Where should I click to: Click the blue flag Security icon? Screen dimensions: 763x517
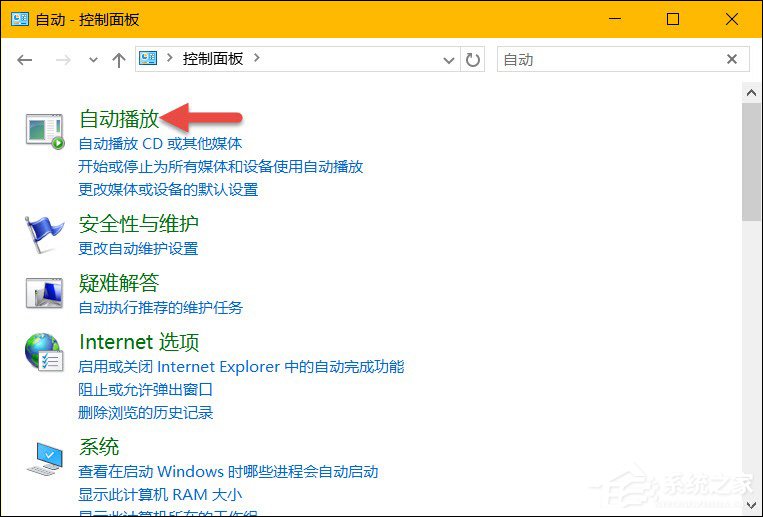point(44,235)
